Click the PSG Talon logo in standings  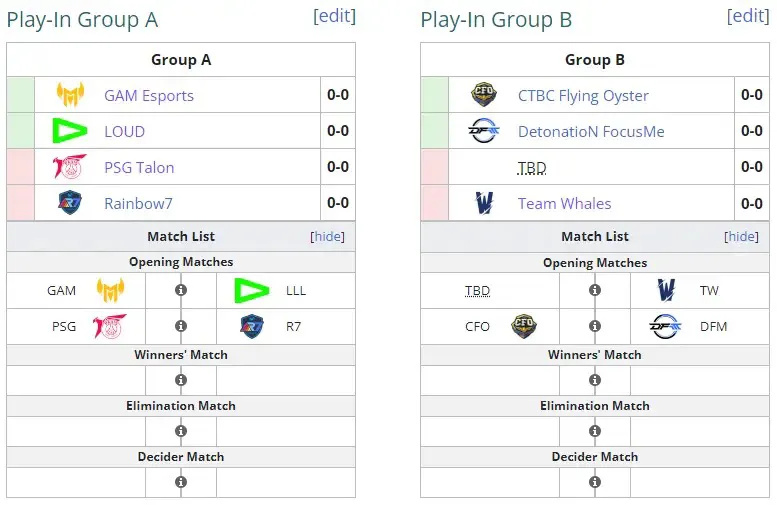[70, 167]
